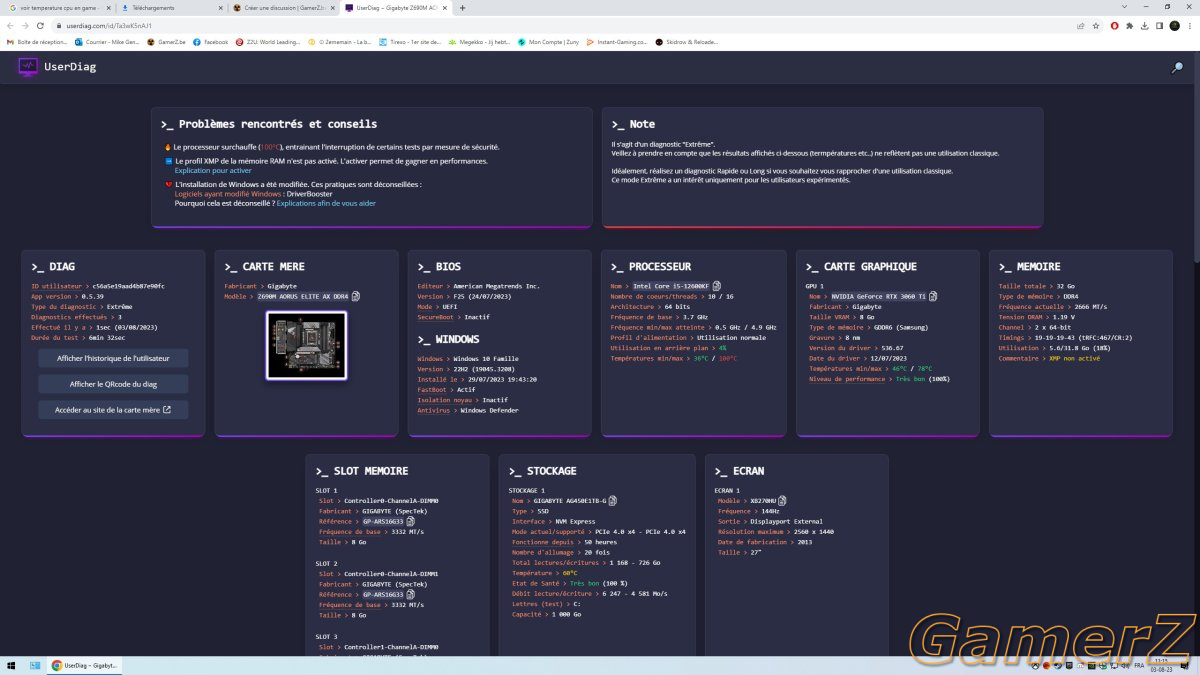Click the taskbar clock
This screenshot has height=675, width=1200.
(x=1161, y=665)
